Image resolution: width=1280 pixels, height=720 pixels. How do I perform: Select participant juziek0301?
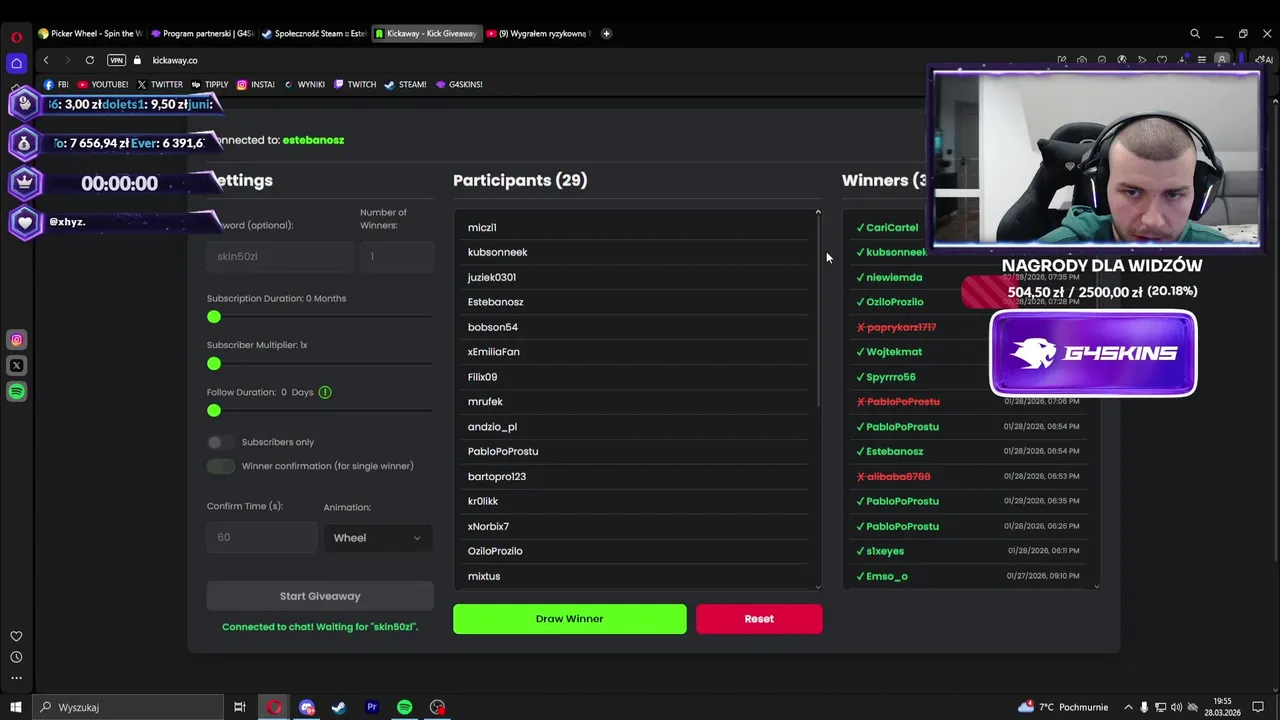tap(636, 277)
